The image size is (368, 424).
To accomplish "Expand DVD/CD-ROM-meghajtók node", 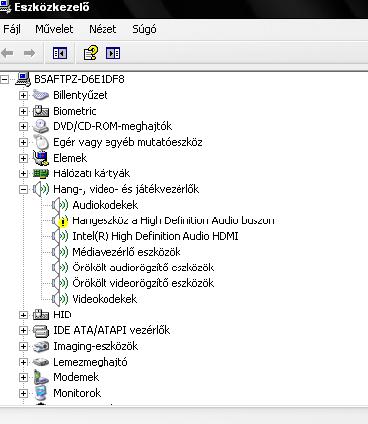I will [x=23, y=127].
